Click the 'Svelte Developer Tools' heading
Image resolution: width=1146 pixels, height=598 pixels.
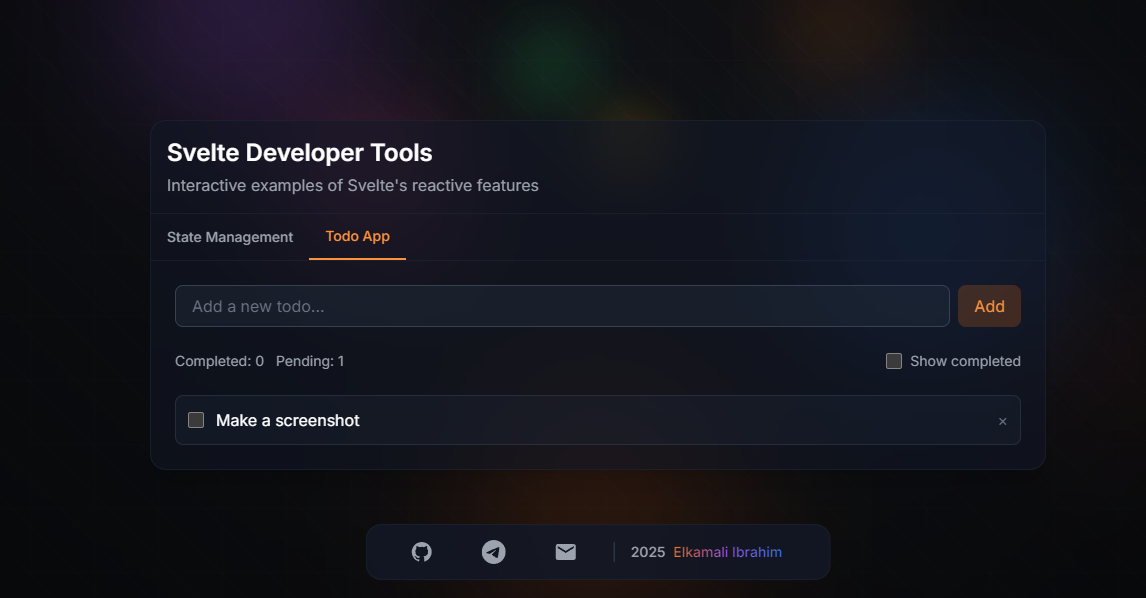pyautogui.click(x=300, y=153)
